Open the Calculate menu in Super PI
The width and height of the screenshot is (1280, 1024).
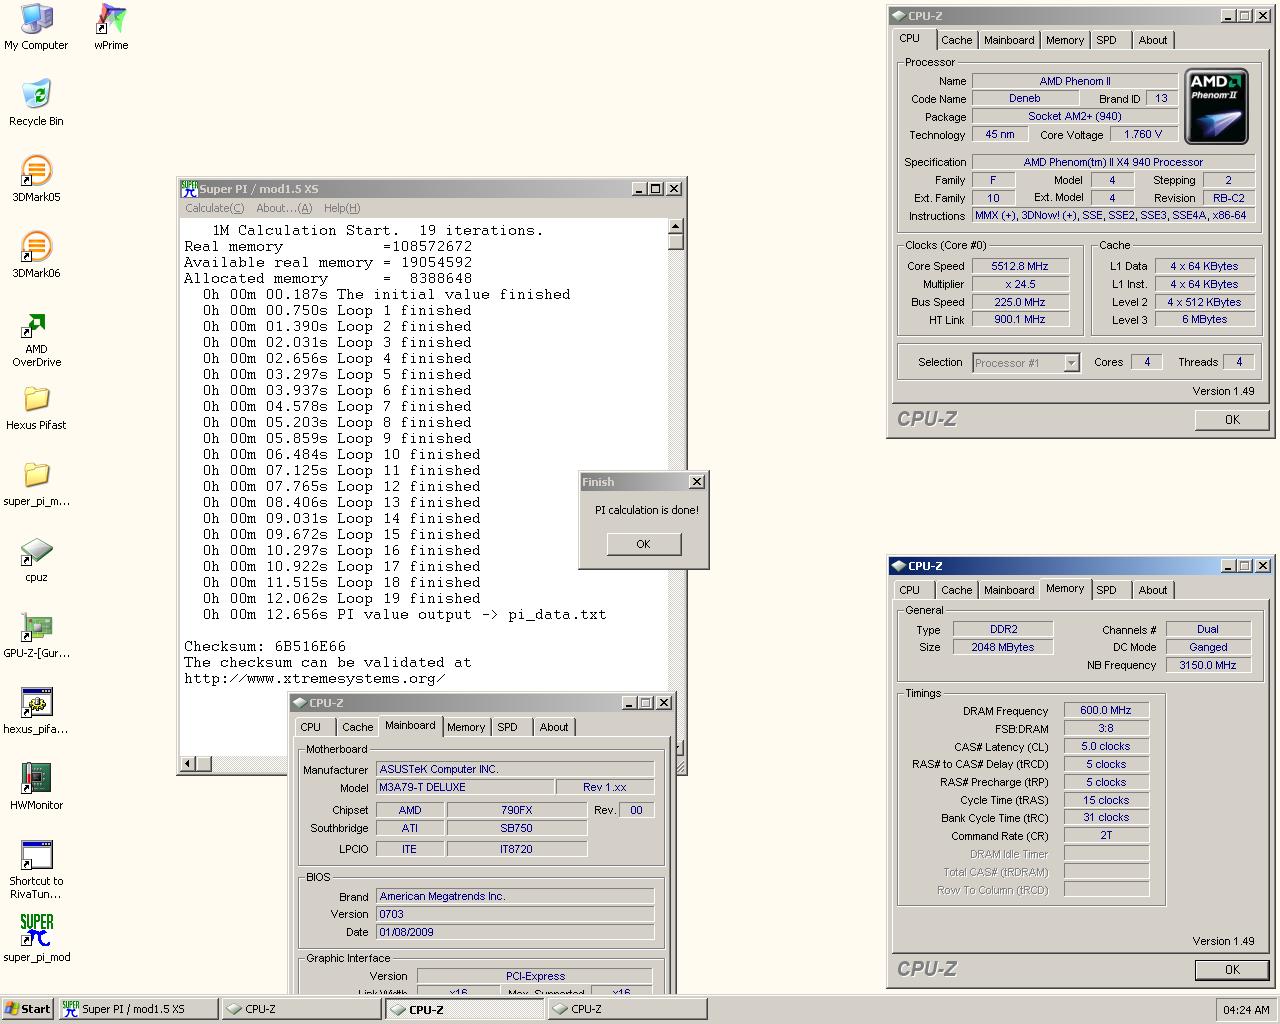click(214, 208)
